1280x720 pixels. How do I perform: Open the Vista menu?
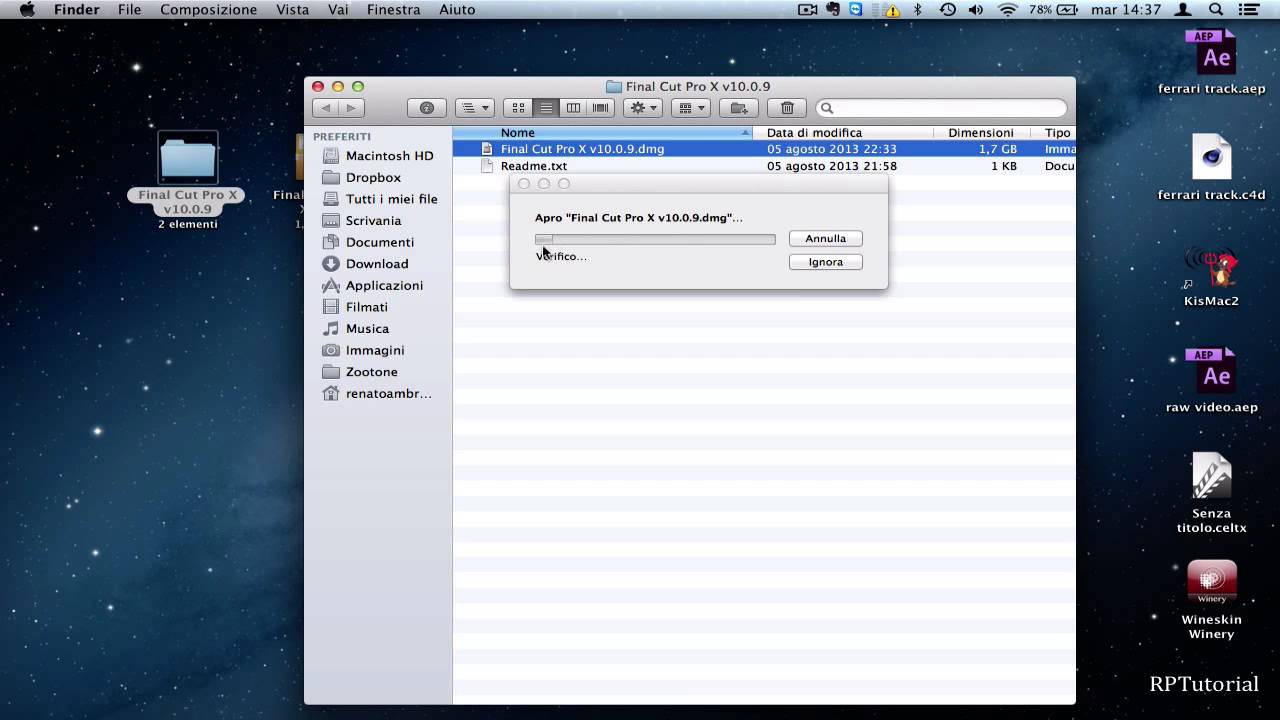point(292,10)
